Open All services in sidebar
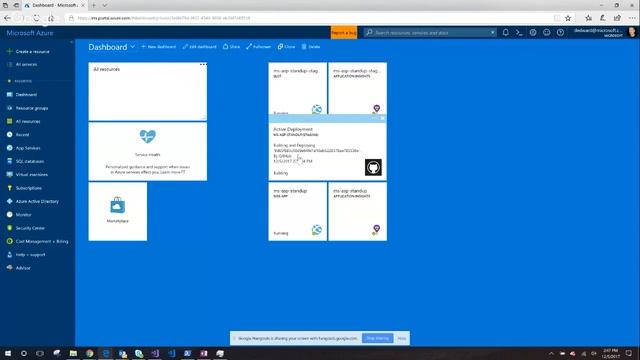Image resolution: width=640 pixels, height=360 pixels. [26, 64]
